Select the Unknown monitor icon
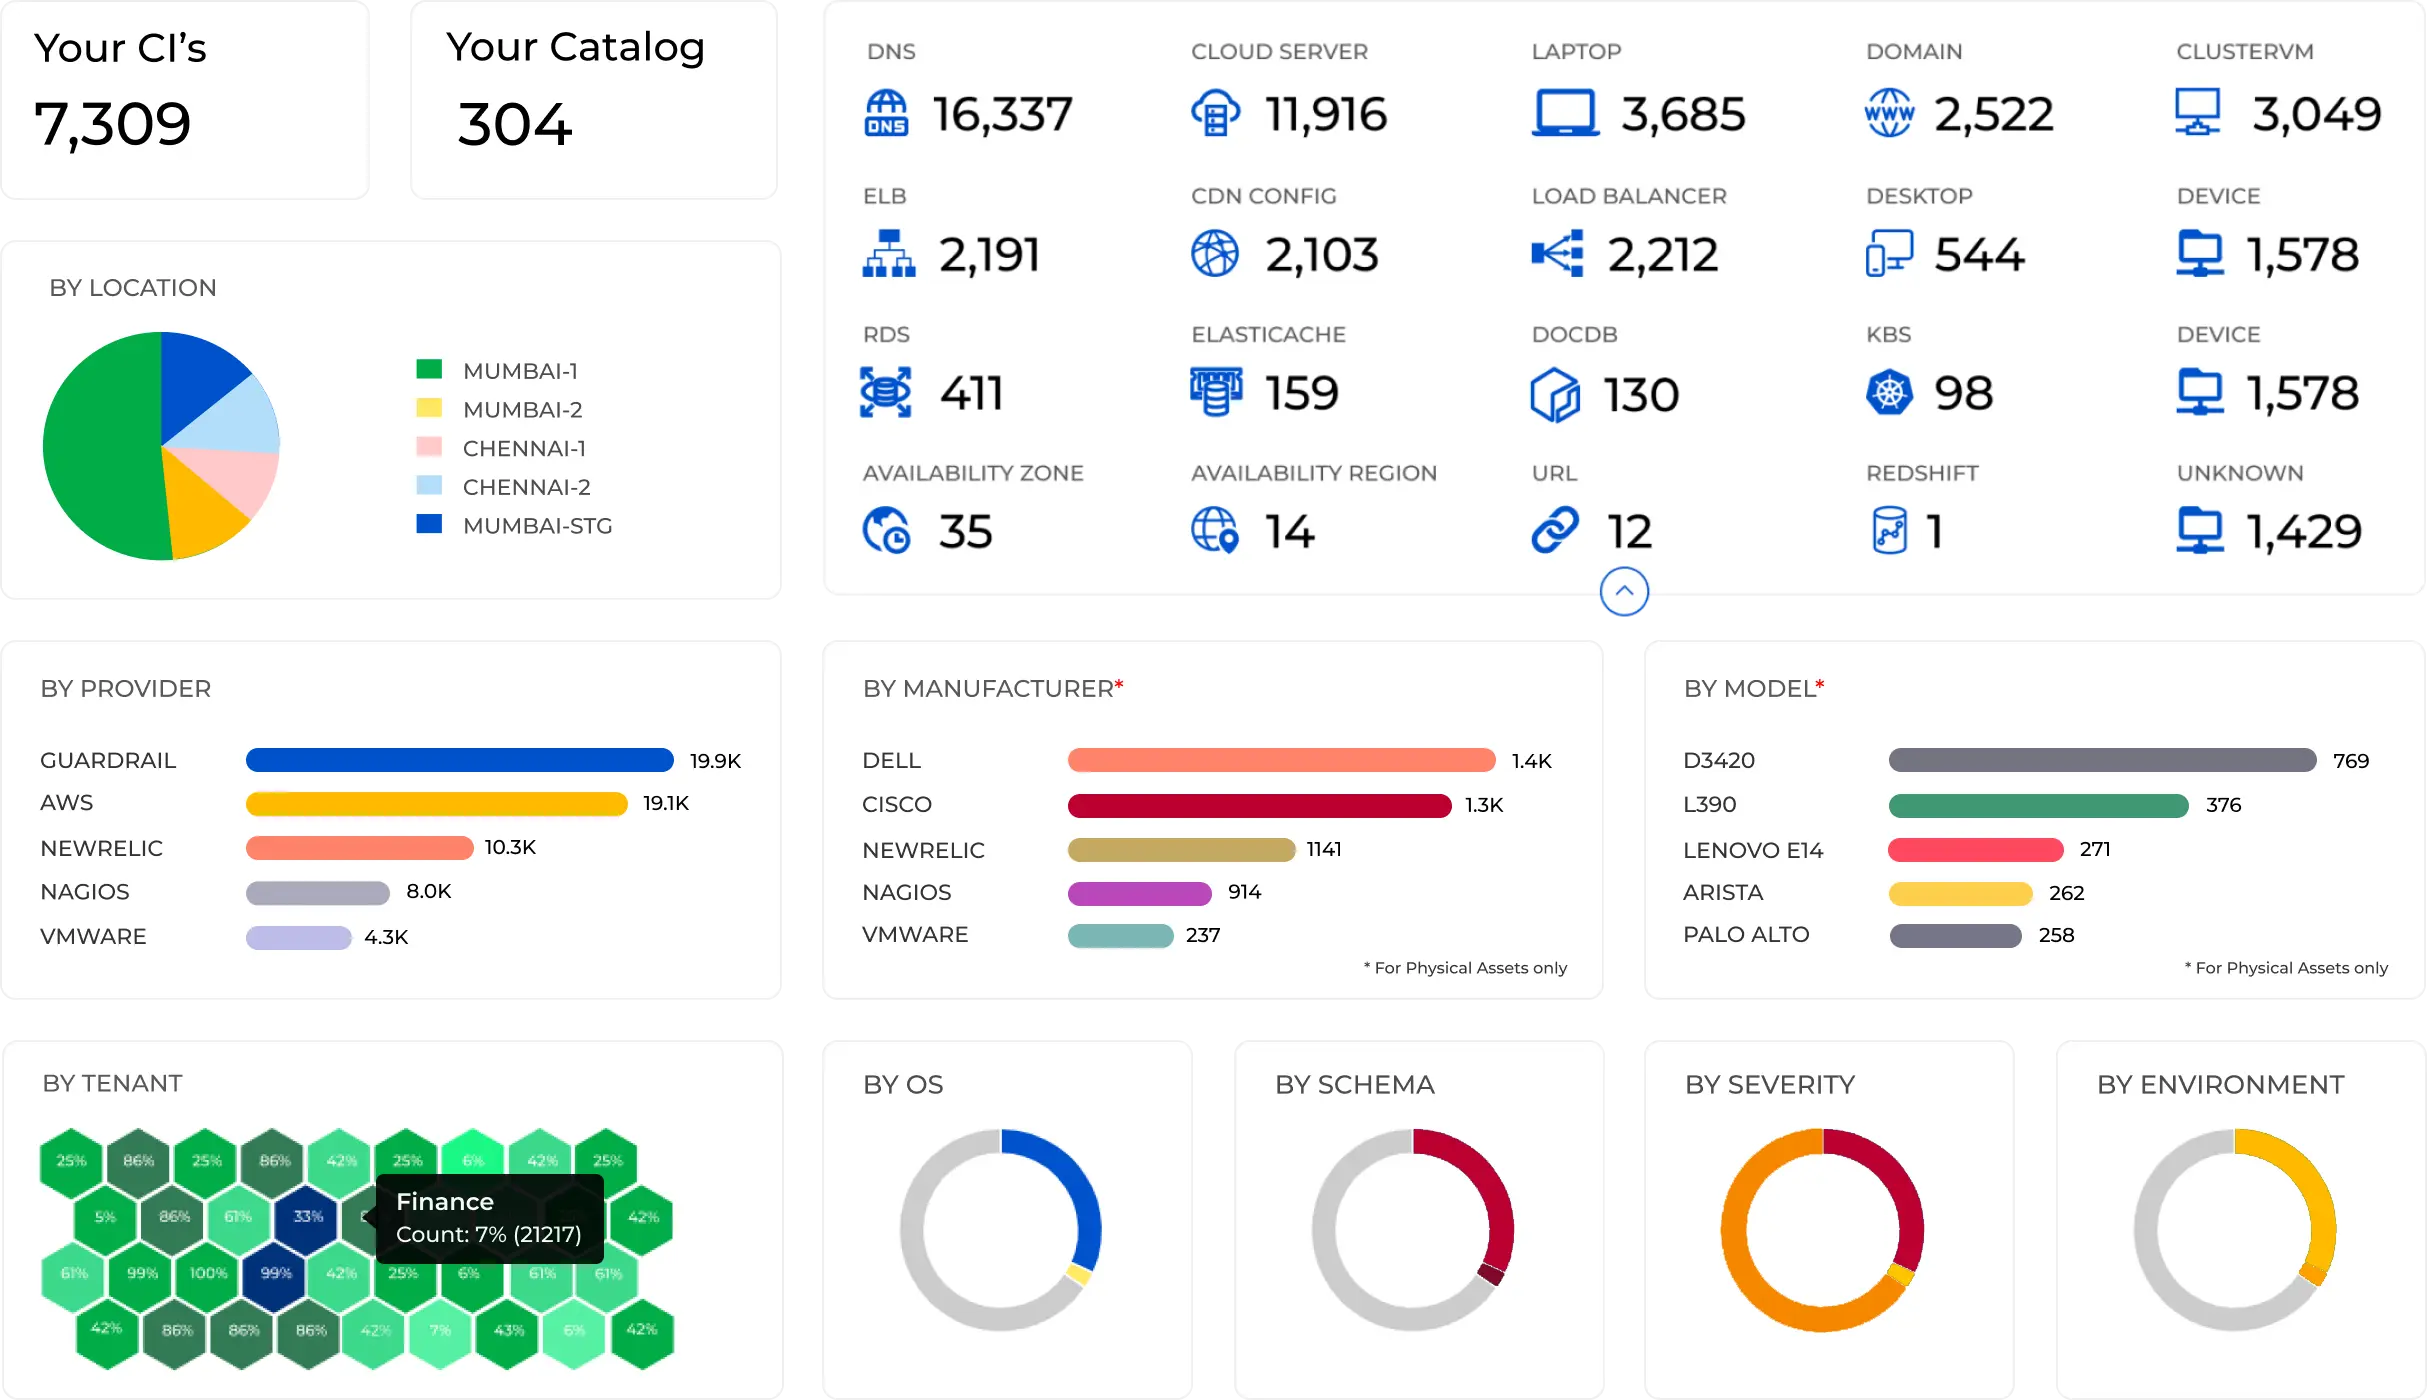 (2200, 530)
